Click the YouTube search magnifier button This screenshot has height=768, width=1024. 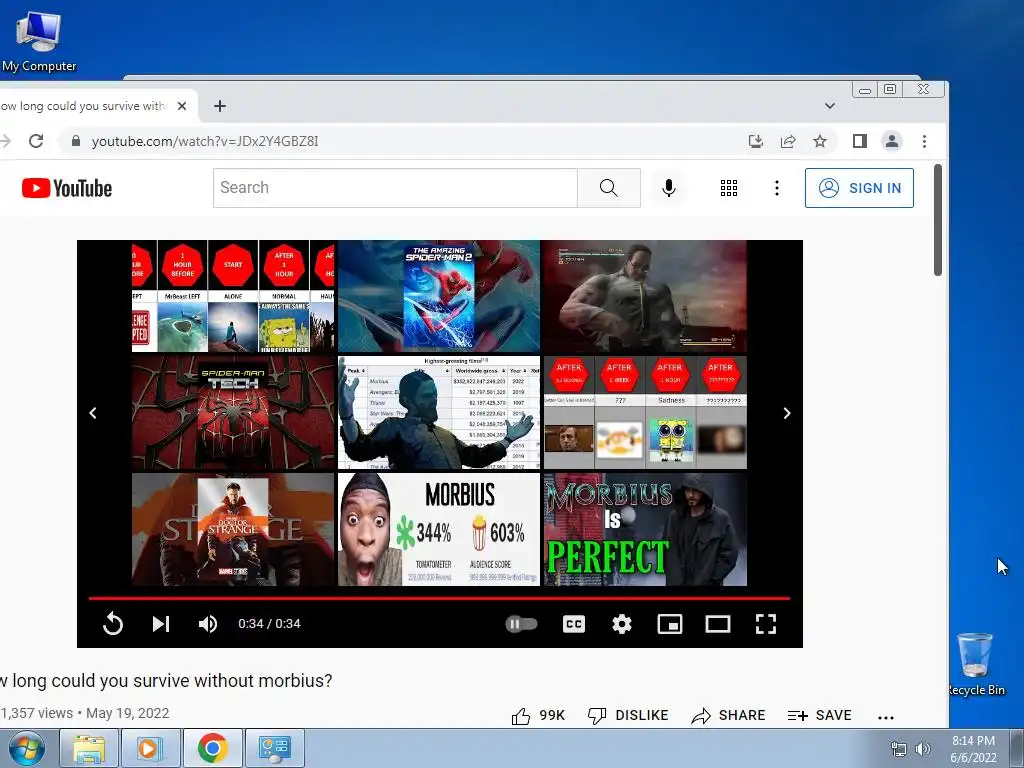[x=609, y=188]
